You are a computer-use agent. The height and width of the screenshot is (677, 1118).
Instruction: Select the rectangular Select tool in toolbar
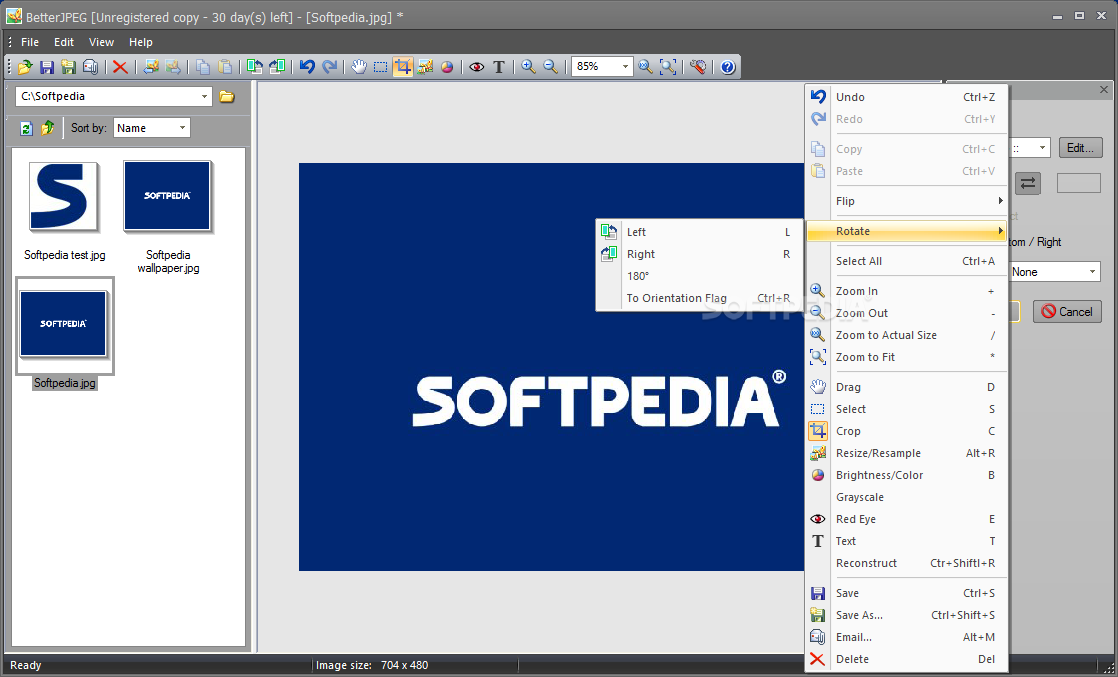[381, 67]
